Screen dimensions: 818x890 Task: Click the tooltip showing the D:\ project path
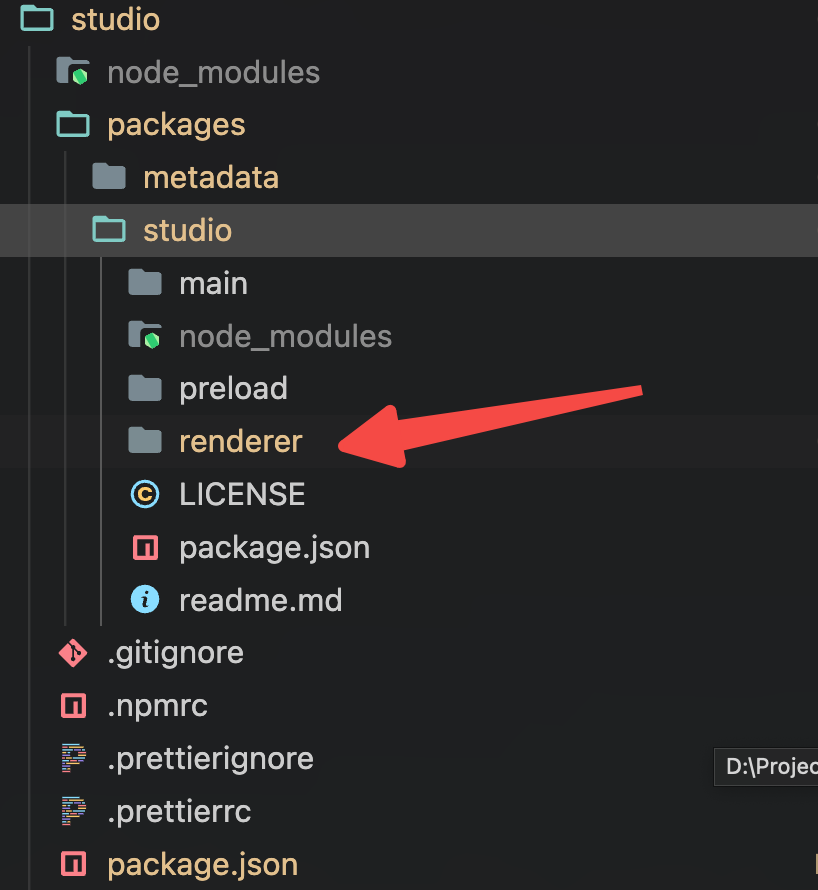766,767
